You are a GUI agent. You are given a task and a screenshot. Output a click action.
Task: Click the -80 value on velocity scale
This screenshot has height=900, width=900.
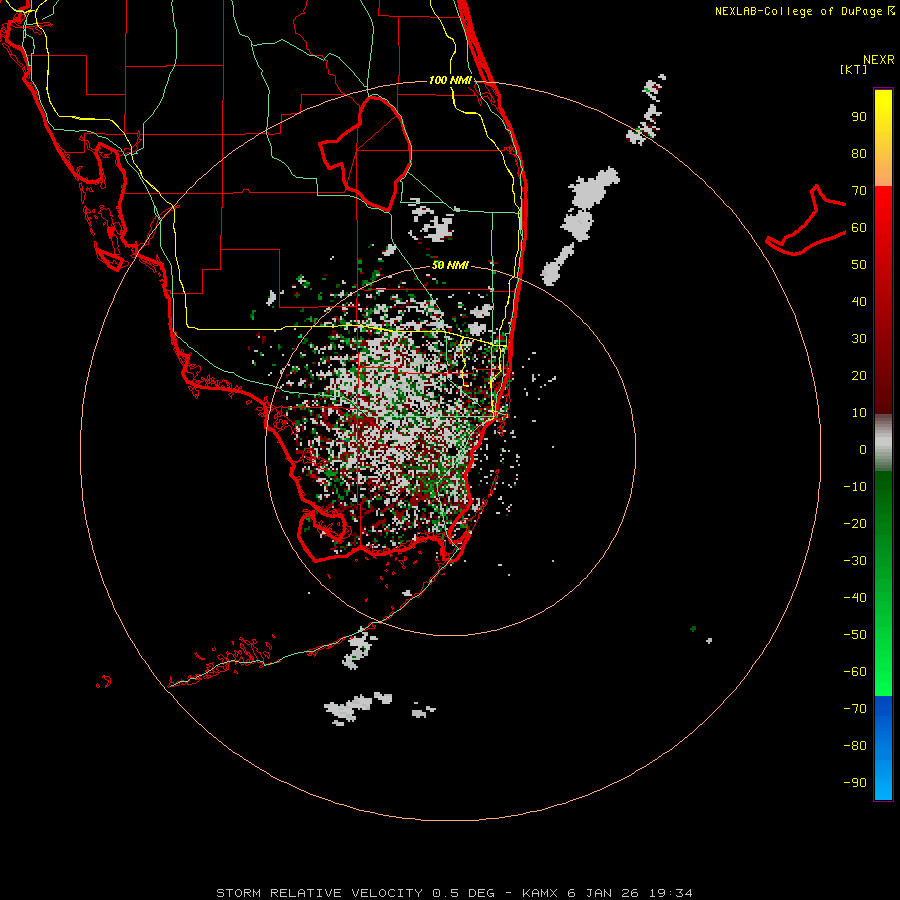(x=855, y=746)
